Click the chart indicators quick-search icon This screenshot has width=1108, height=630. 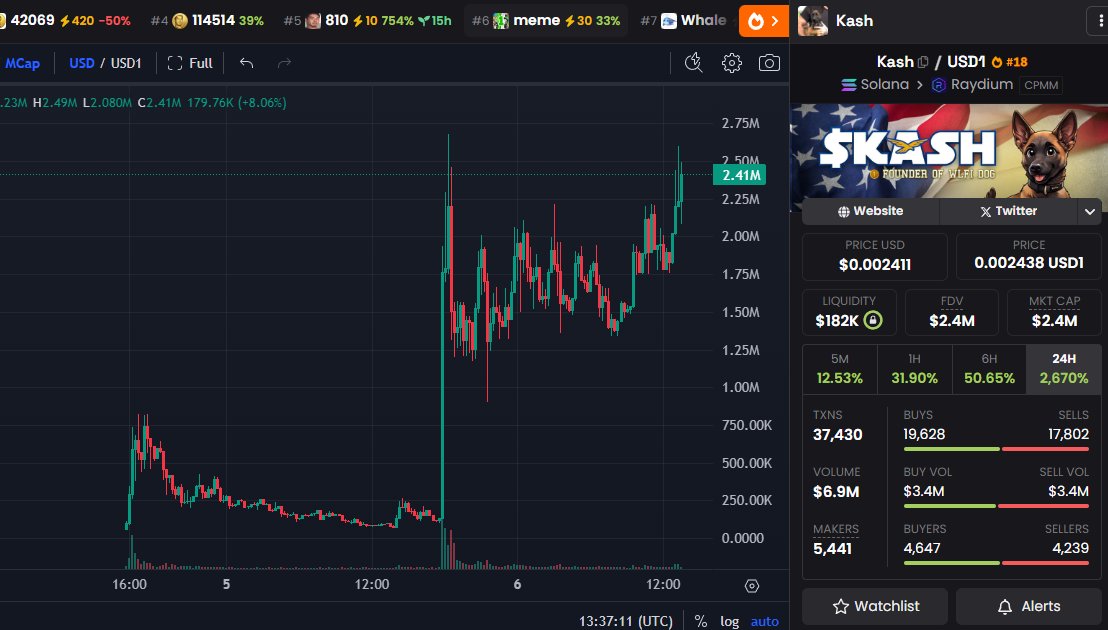(694, 63)
